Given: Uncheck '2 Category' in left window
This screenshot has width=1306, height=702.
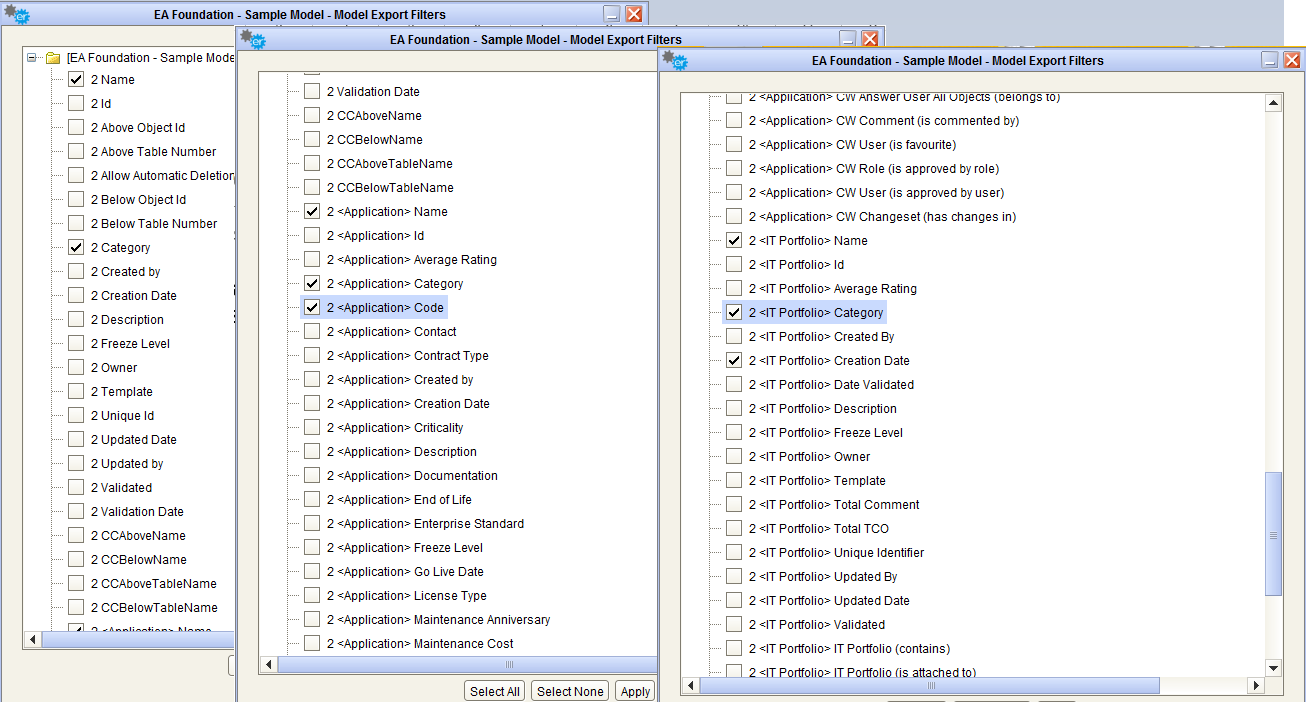Looking at the screenshot, I should [x=76, y=248].
